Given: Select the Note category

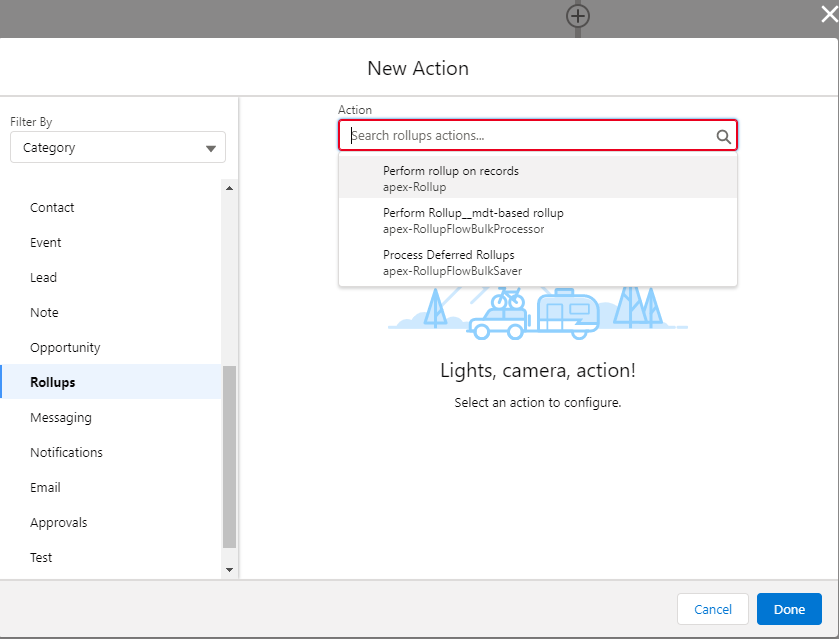Looking at the screenshot, I should pos(43,312).
